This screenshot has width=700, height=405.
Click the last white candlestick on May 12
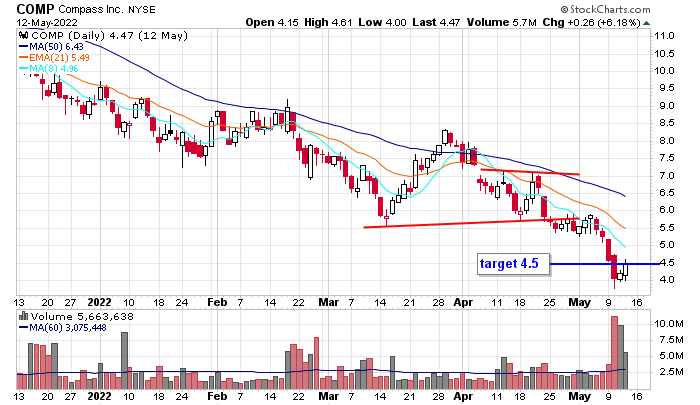pyautogui.click(x=626, y=269)
